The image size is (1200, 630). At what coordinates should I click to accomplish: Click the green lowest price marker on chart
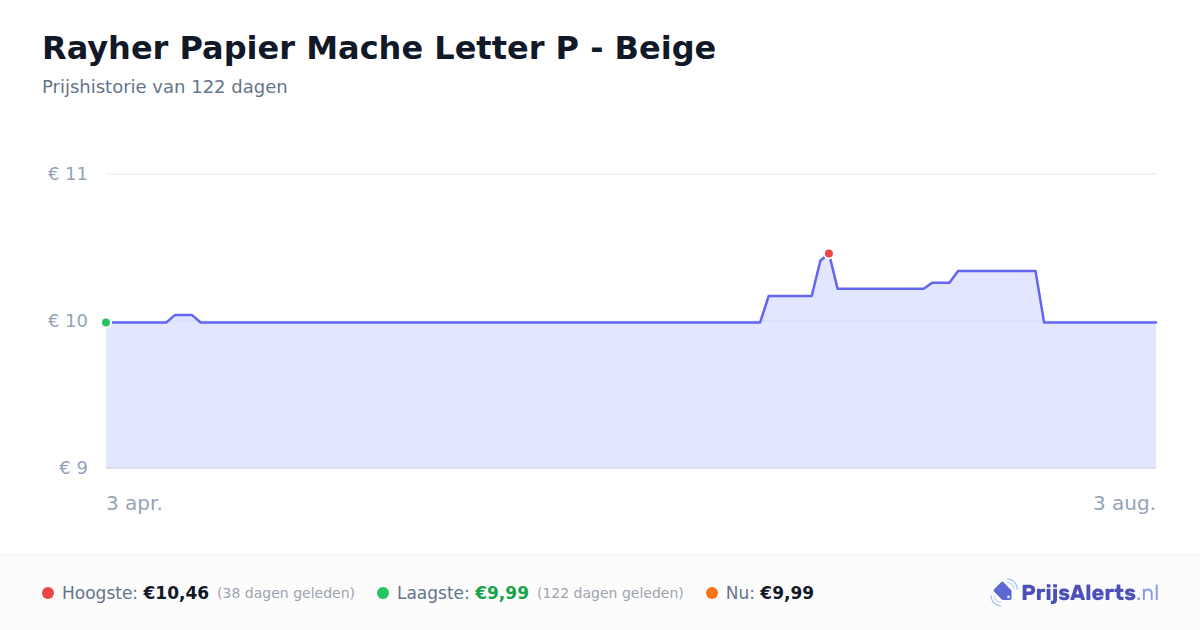pos(106,322)
